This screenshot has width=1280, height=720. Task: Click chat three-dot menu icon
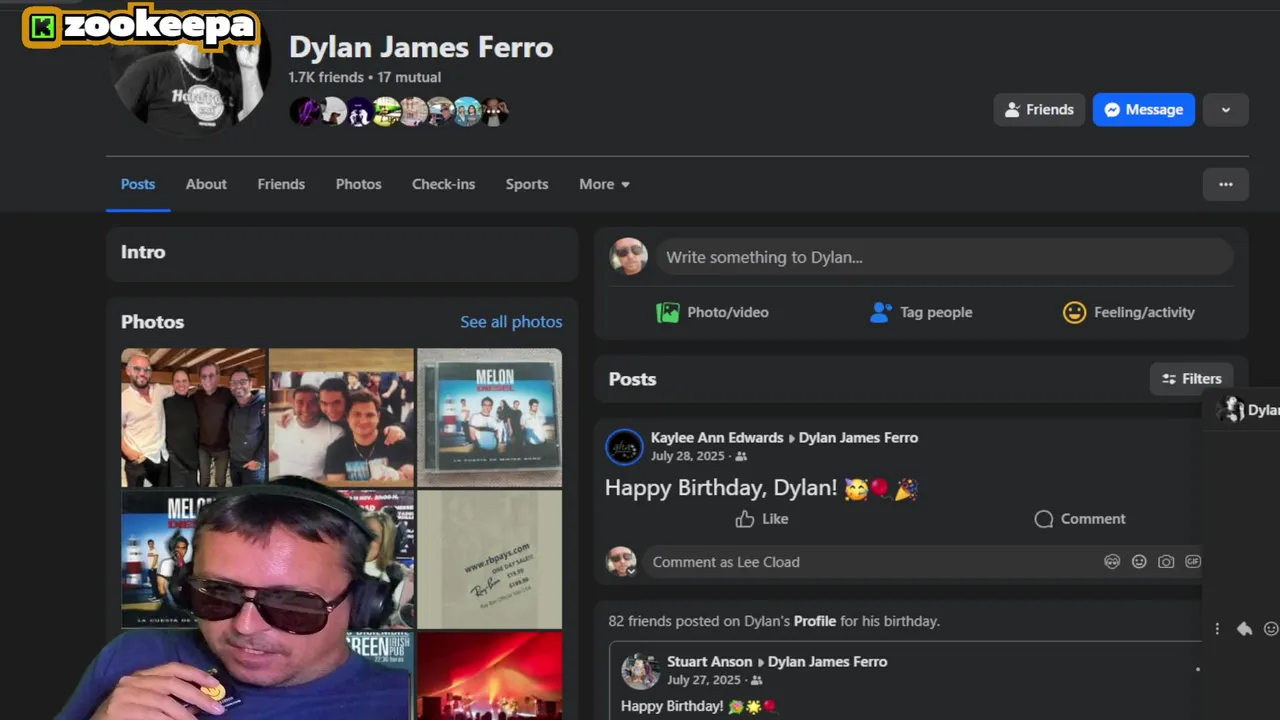[1217, 629]
